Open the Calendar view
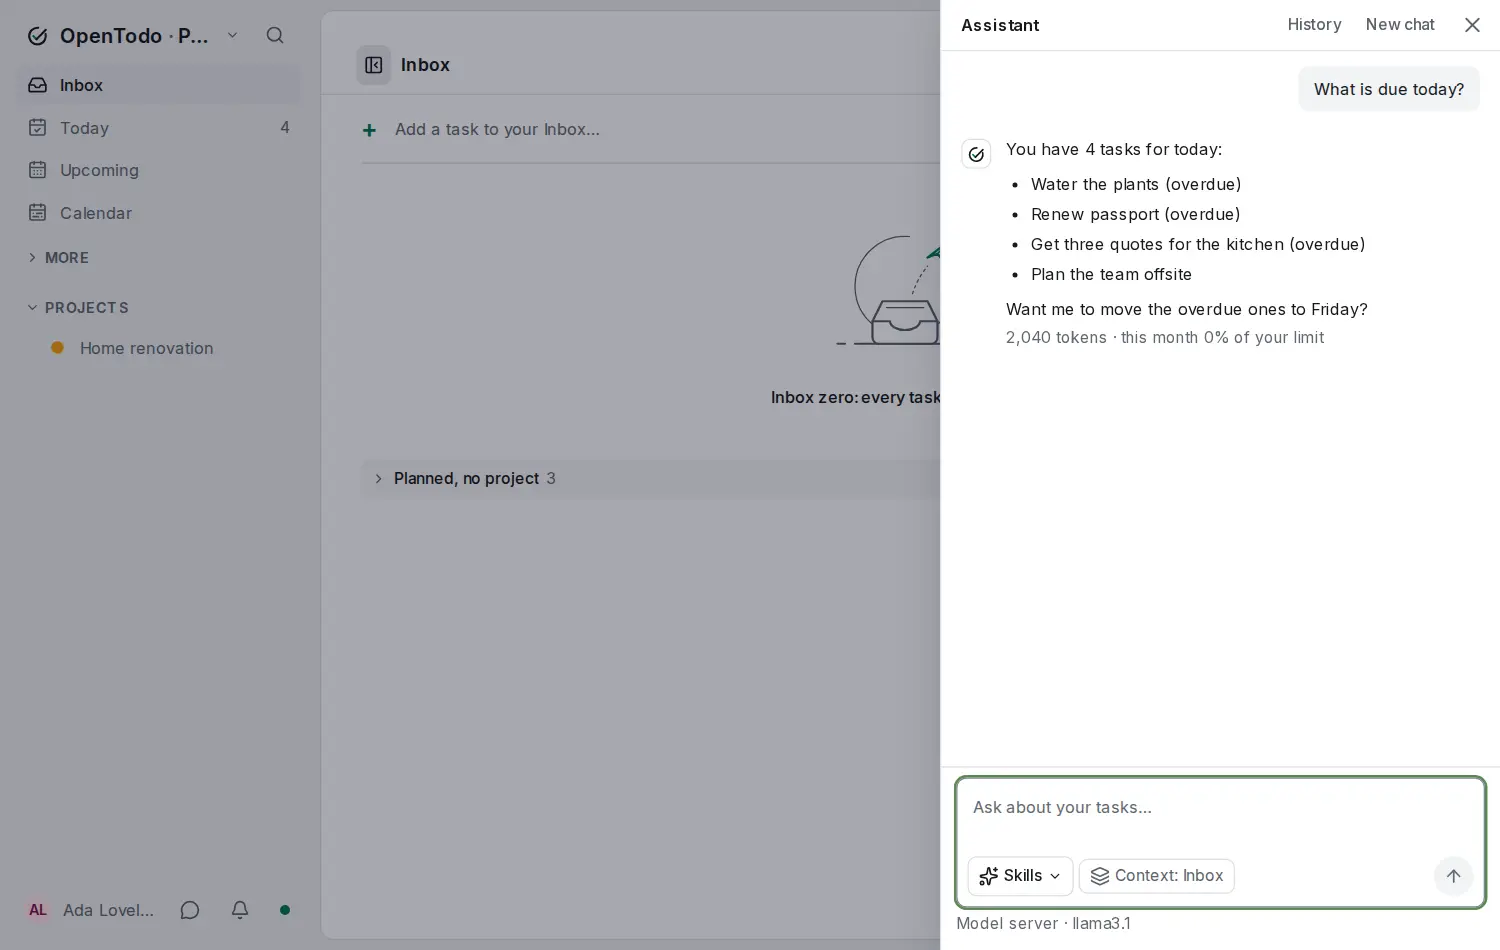 pyautogui.click(x=158, y=212)
